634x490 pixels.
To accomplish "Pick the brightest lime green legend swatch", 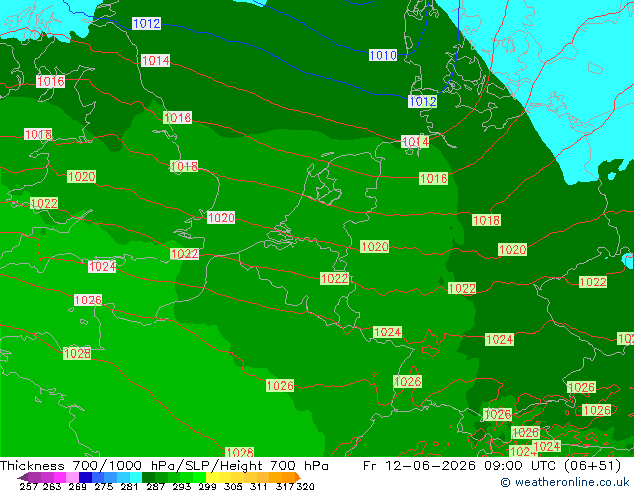I will [x=199, y=477].
